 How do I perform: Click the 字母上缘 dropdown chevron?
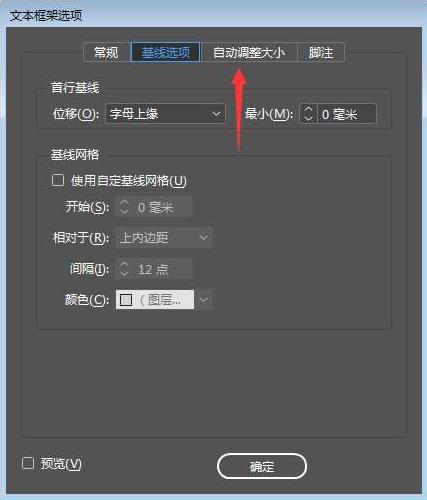pyautogui.click(x=216, y=114)
